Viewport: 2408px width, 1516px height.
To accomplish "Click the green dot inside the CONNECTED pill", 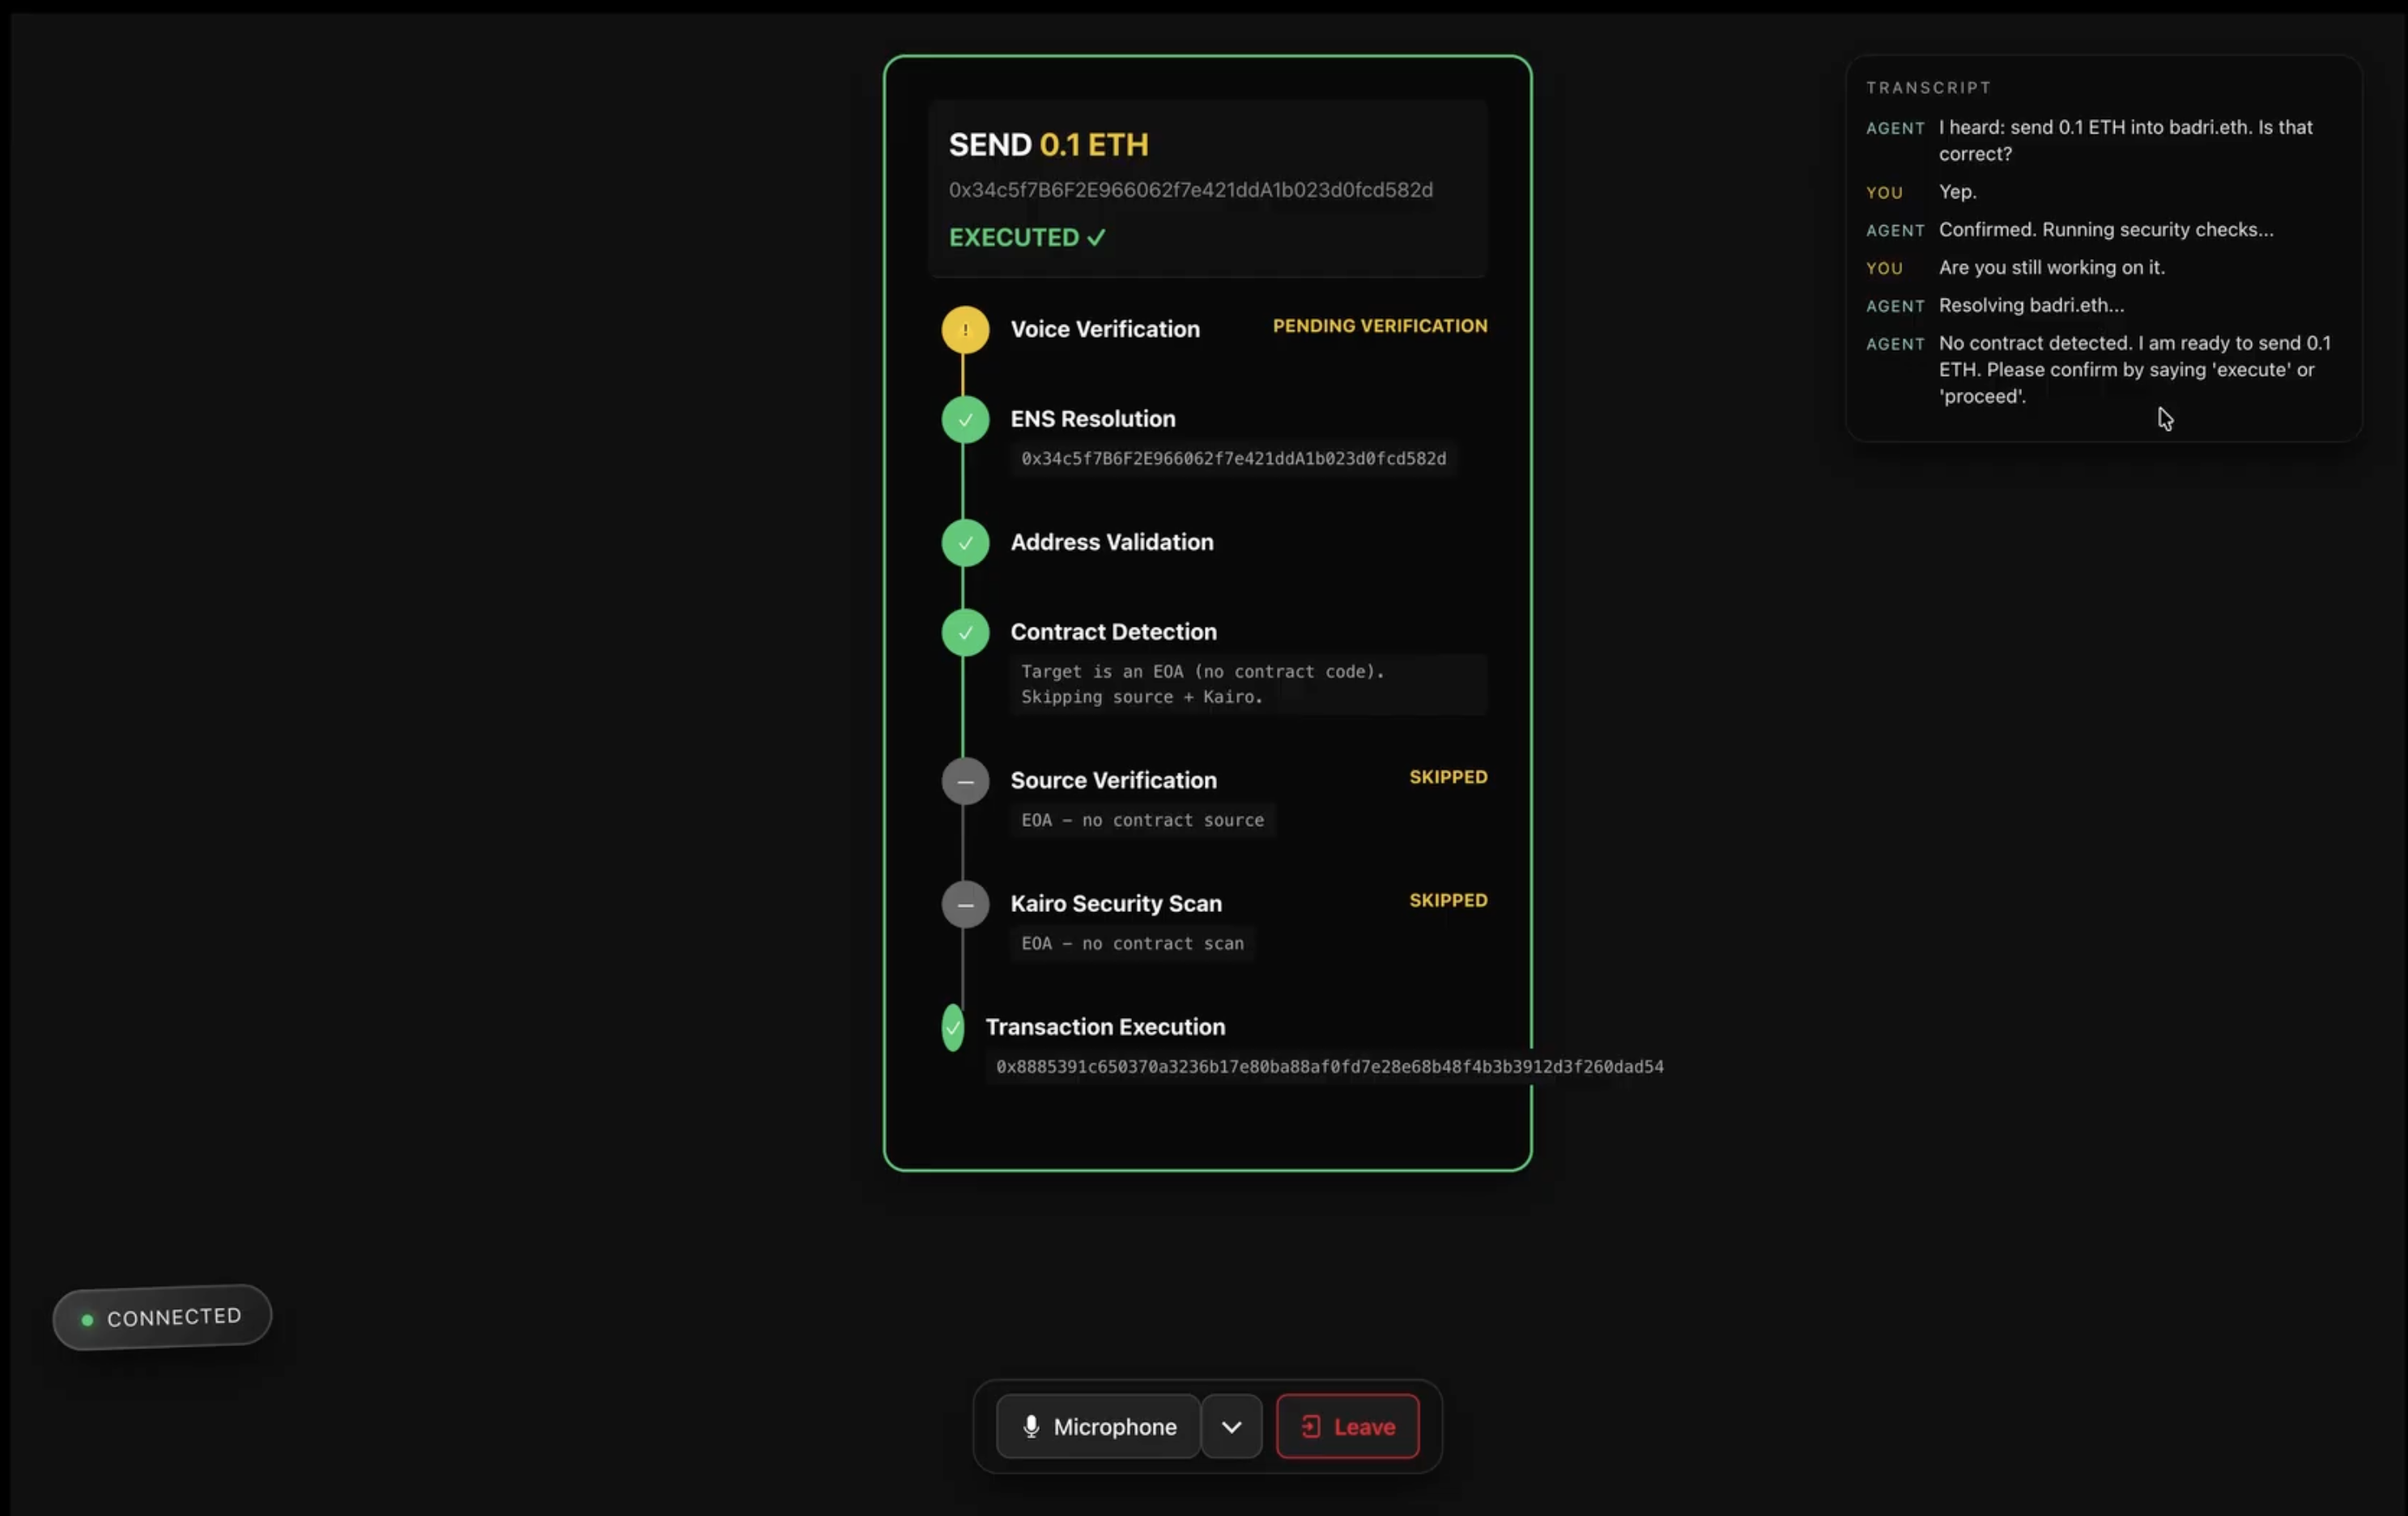I will click(88, 1318).
